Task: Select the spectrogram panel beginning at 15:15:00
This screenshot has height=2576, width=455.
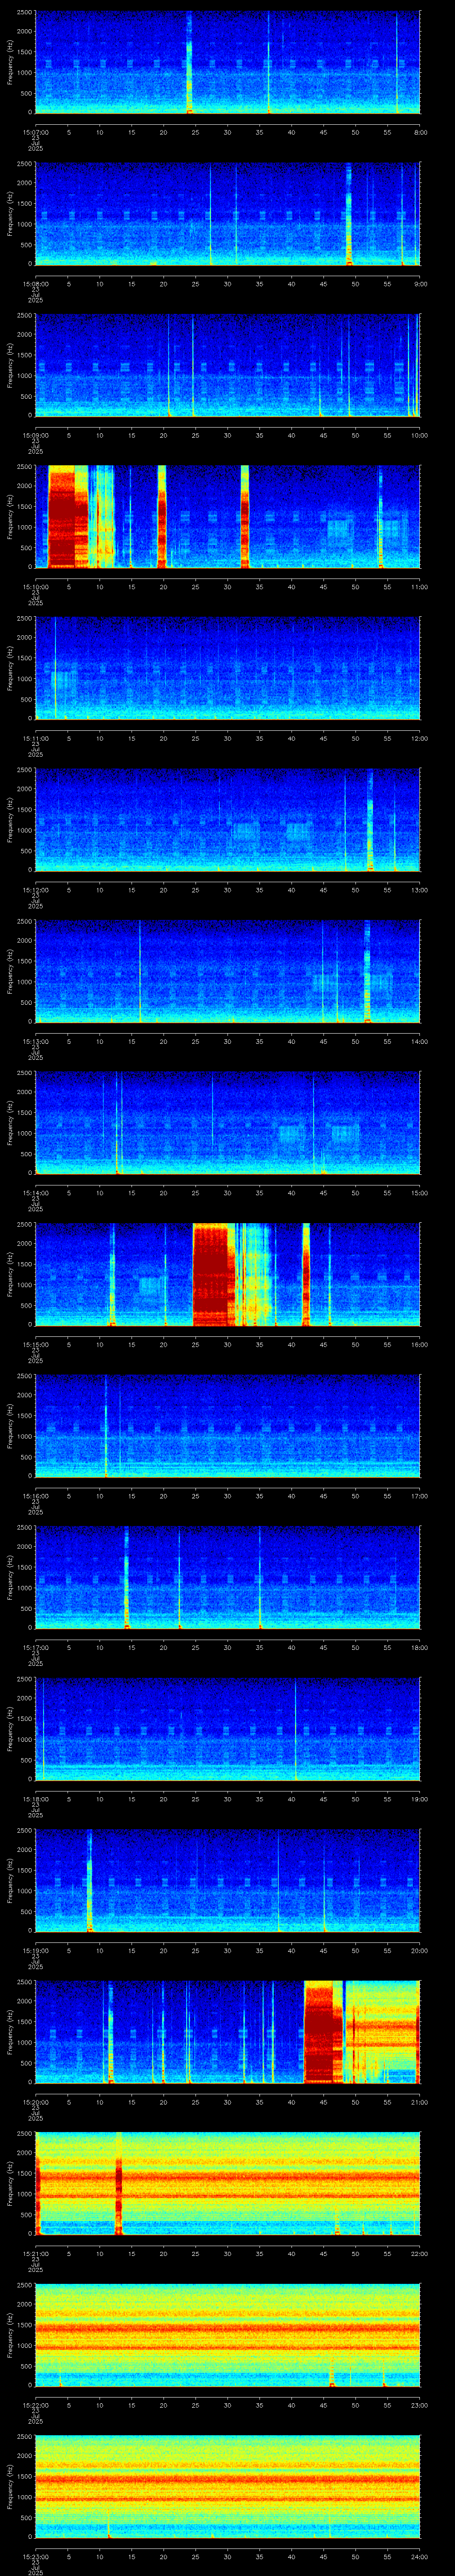Action: [x=227, y=1274]
